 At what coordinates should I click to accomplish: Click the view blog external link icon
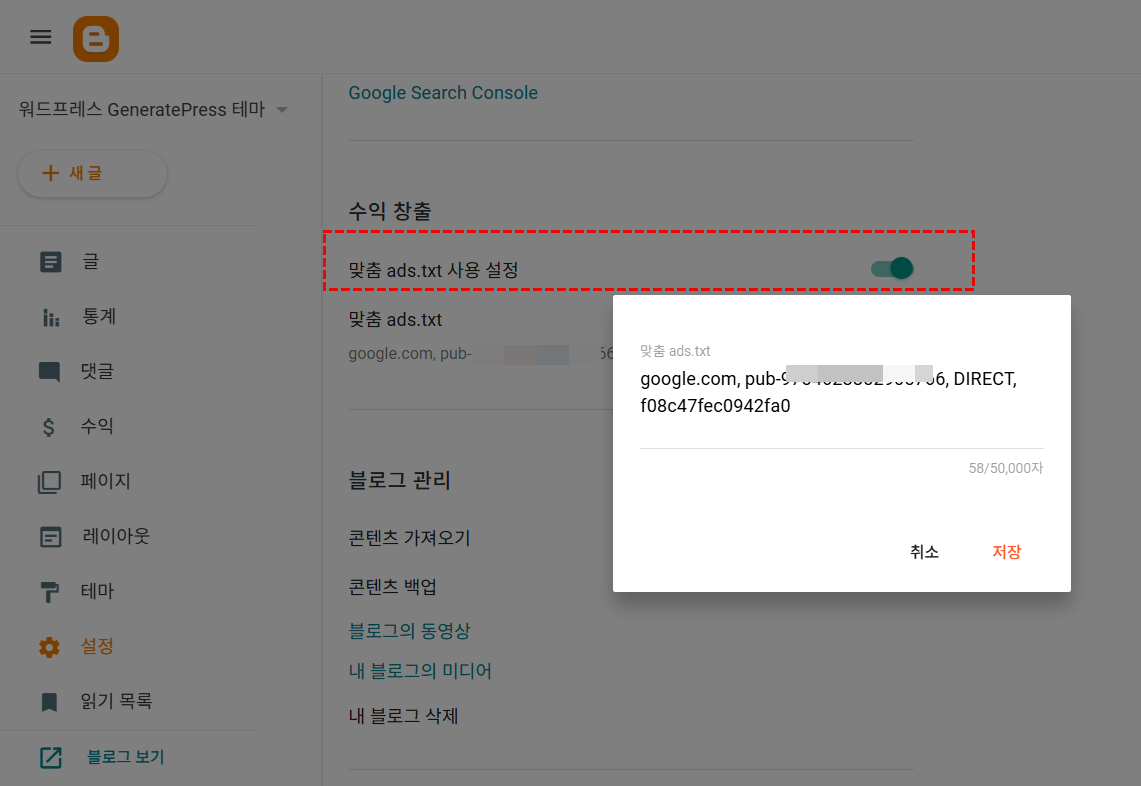[x=50, y=758]
